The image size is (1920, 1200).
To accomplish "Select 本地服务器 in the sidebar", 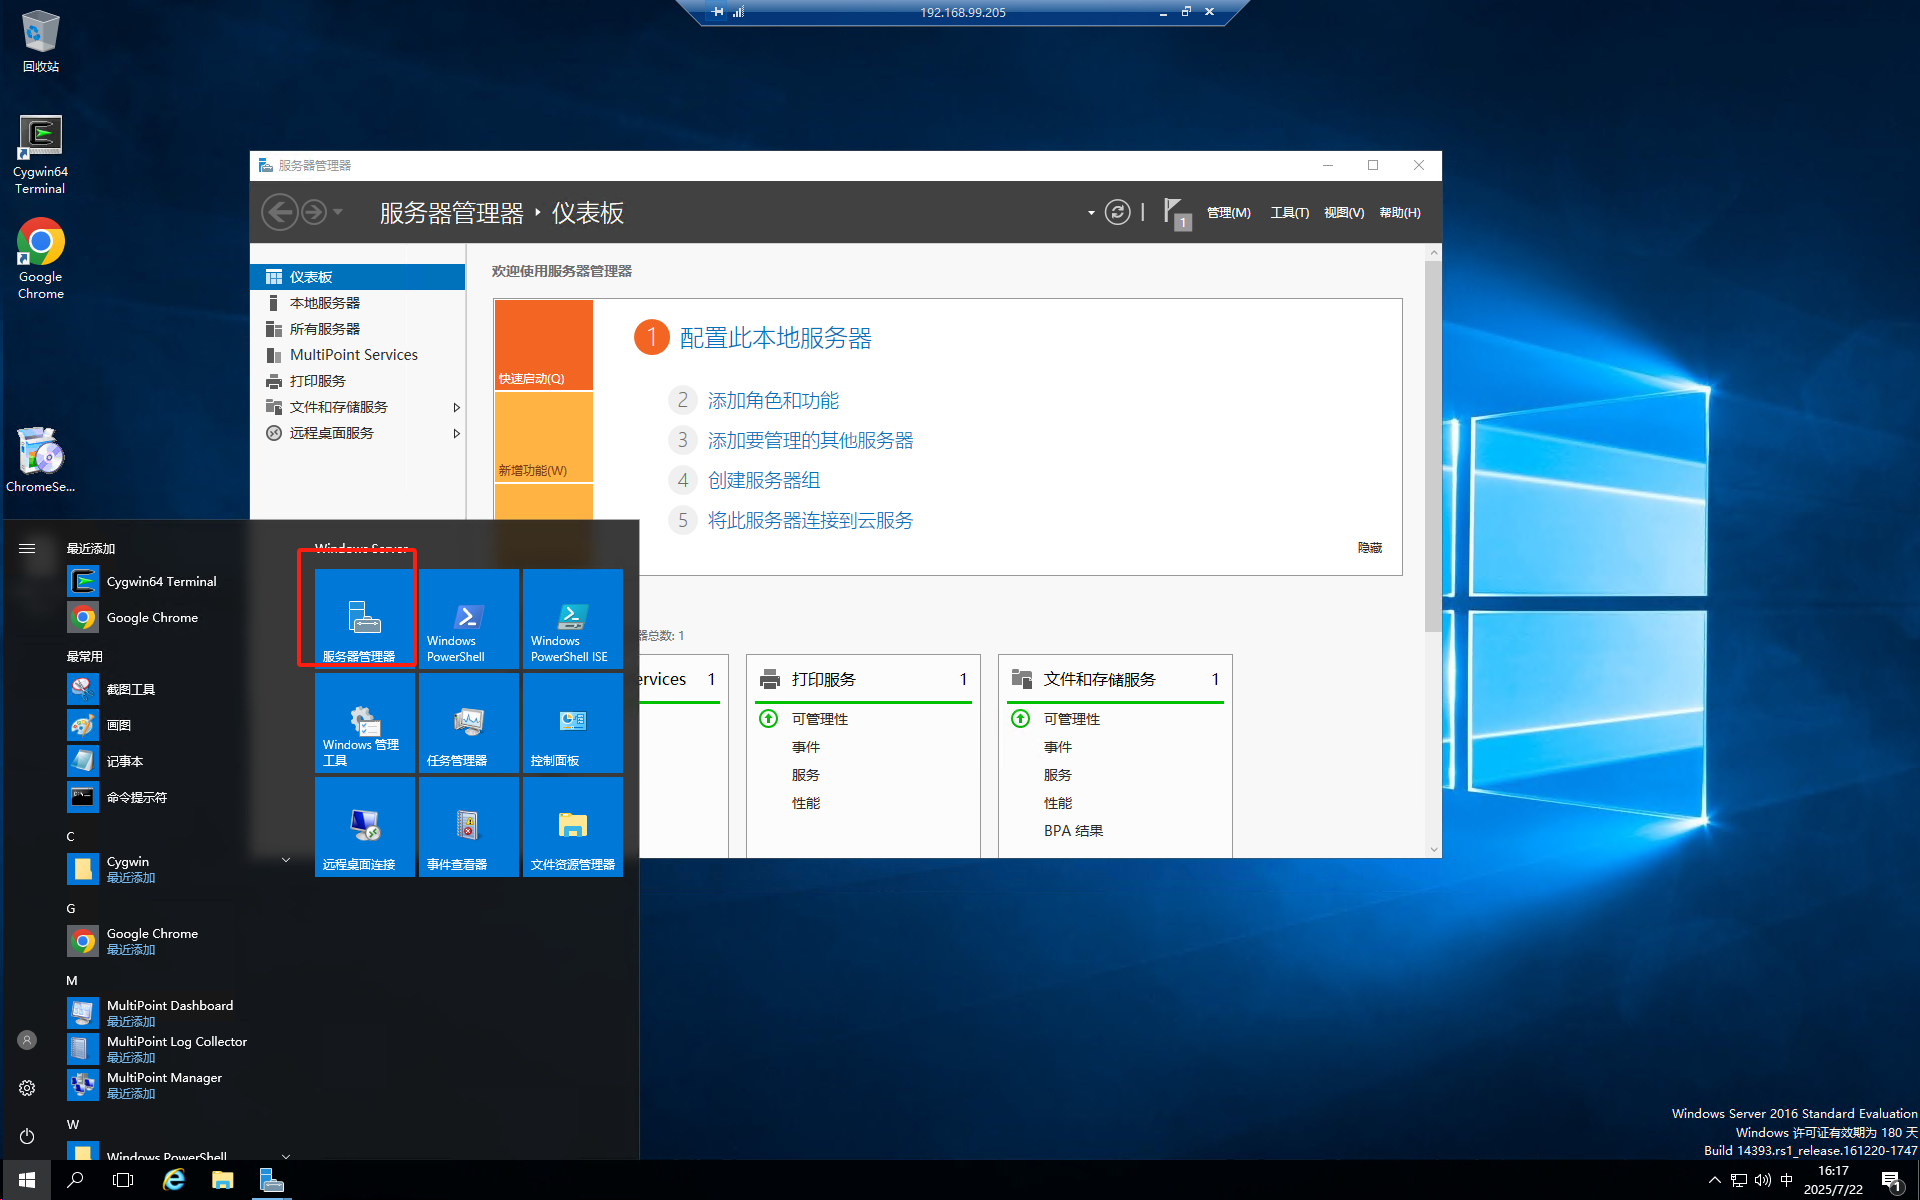I will click(358, 303).
